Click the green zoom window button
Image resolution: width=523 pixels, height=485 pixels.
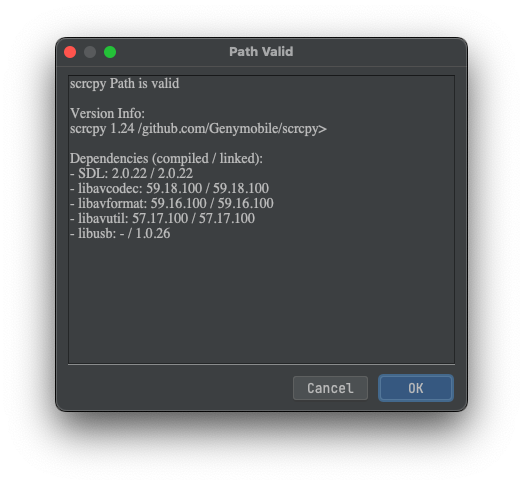(110, 52)
